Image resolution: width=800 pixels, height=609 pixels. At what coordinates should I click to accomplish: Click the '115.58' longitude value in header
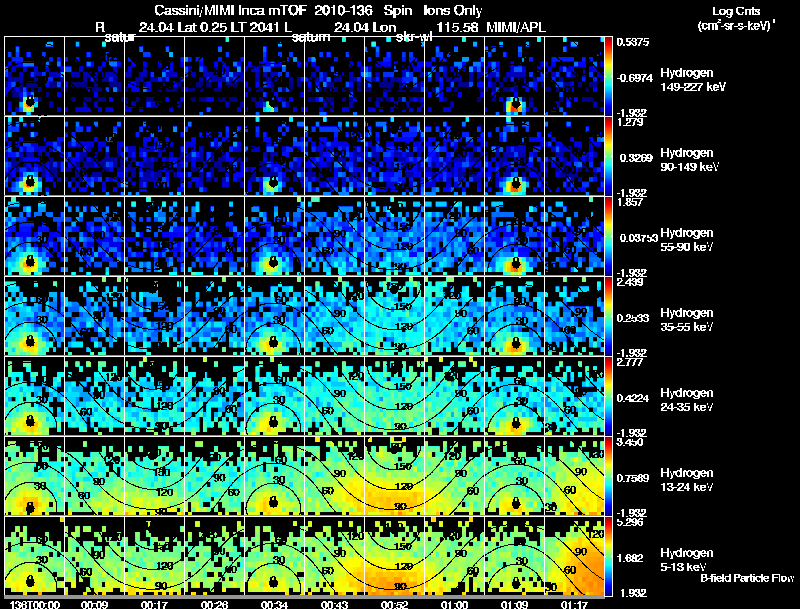point(457,27)
